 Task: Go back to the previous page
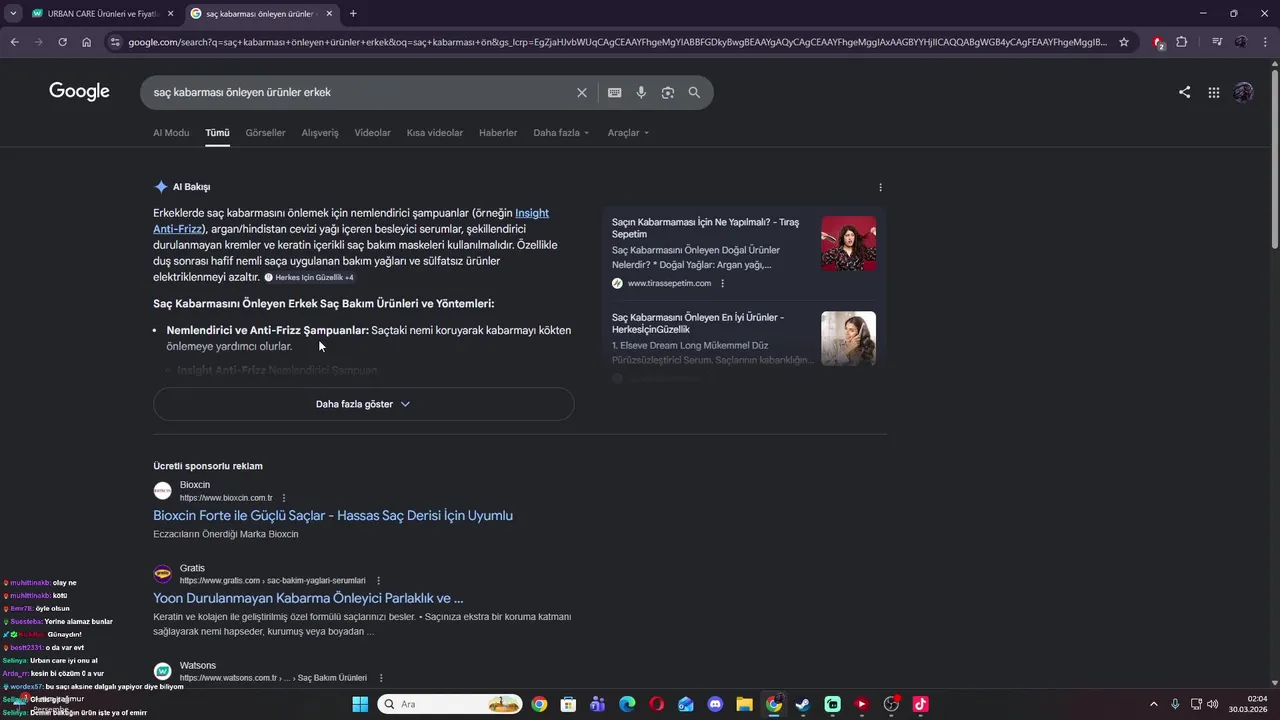14,42
